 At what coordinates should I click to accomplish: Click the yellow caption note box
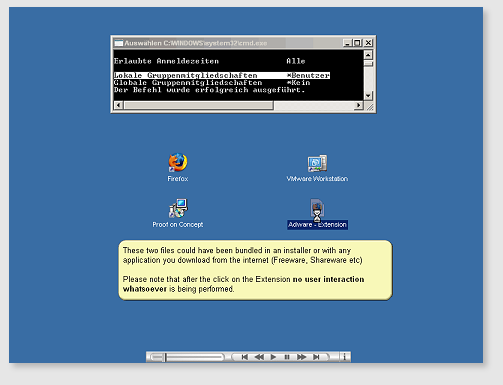tap(255, 270)
